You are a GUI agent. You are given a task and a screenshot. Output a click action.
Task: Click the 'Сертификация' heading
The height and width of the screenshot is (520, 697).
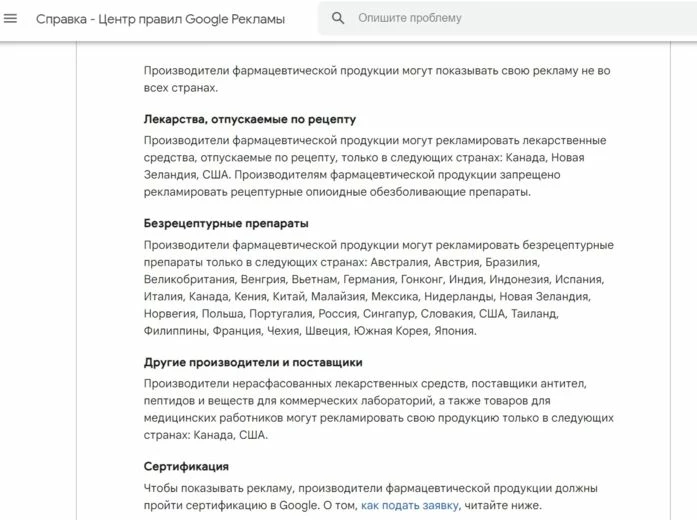pos(186,466)
